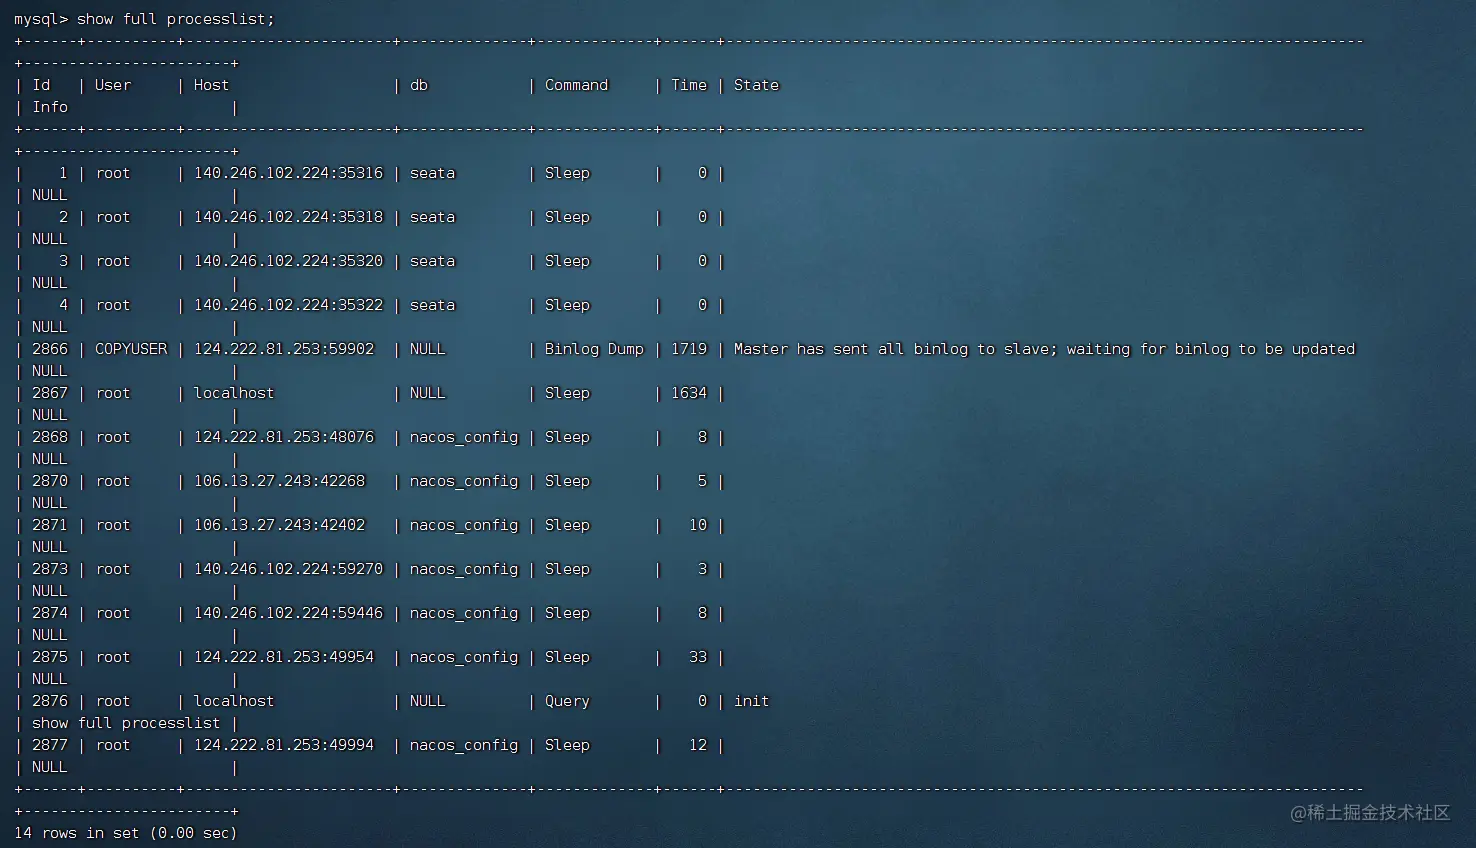Click 'seata' db in process 1 row
Viewport: 1476px width, 848px height.
tap(432, 173)
